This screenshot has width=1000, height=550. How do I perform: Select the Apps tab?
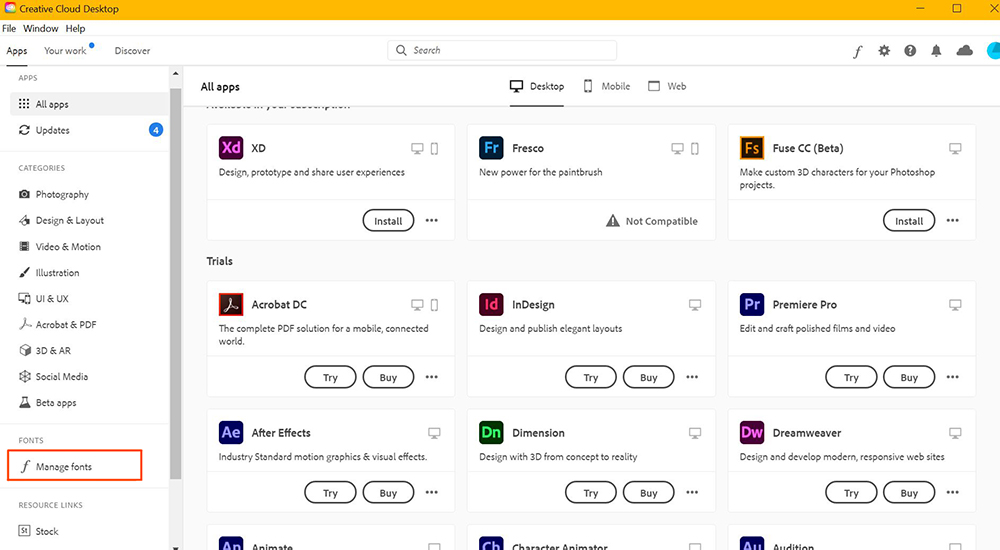click(17, 51)
